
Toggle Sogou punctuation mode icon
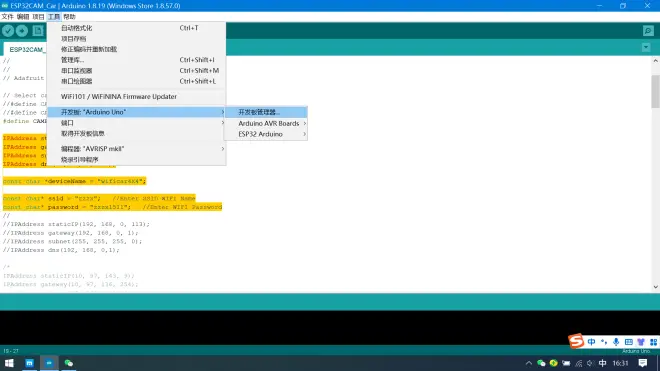(604, 342)
